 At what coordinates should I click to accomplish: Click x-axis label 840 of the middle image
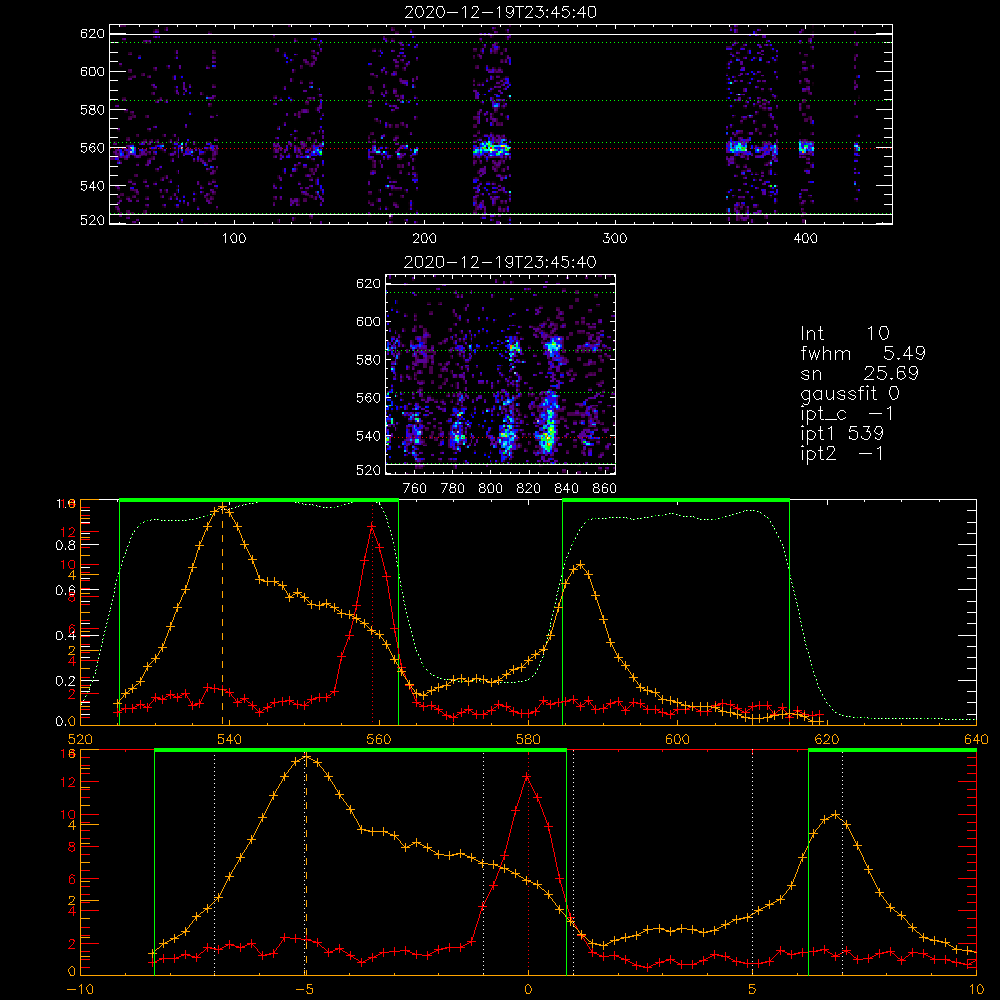pos(566,489)
